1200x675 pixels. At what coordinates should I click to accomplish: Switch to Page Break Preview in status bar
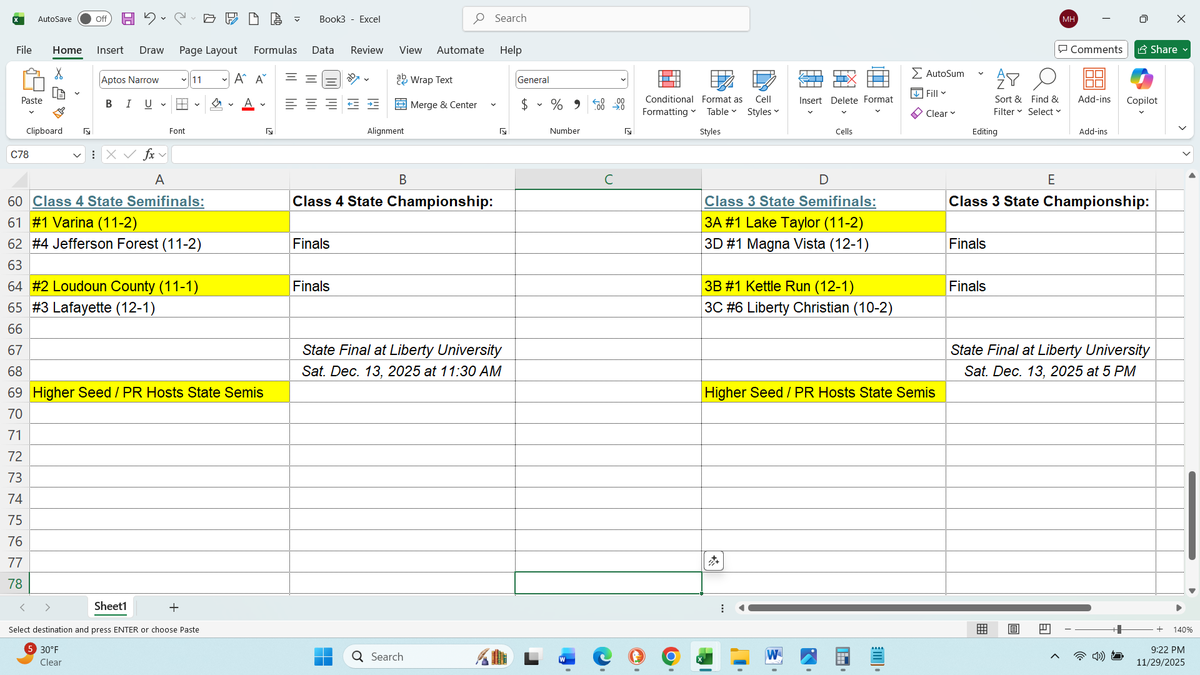click(1045, 630)
